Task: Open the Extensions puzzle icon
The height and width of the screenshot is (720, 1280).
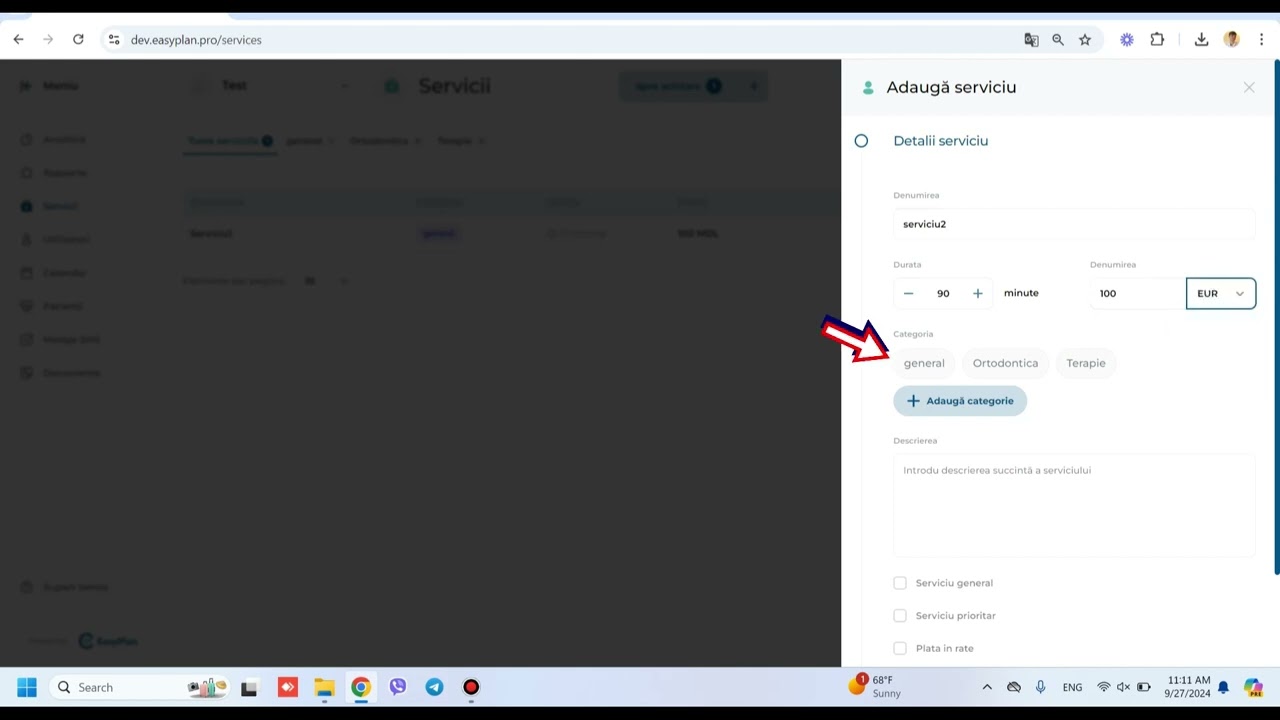Action: [1157, 40]
